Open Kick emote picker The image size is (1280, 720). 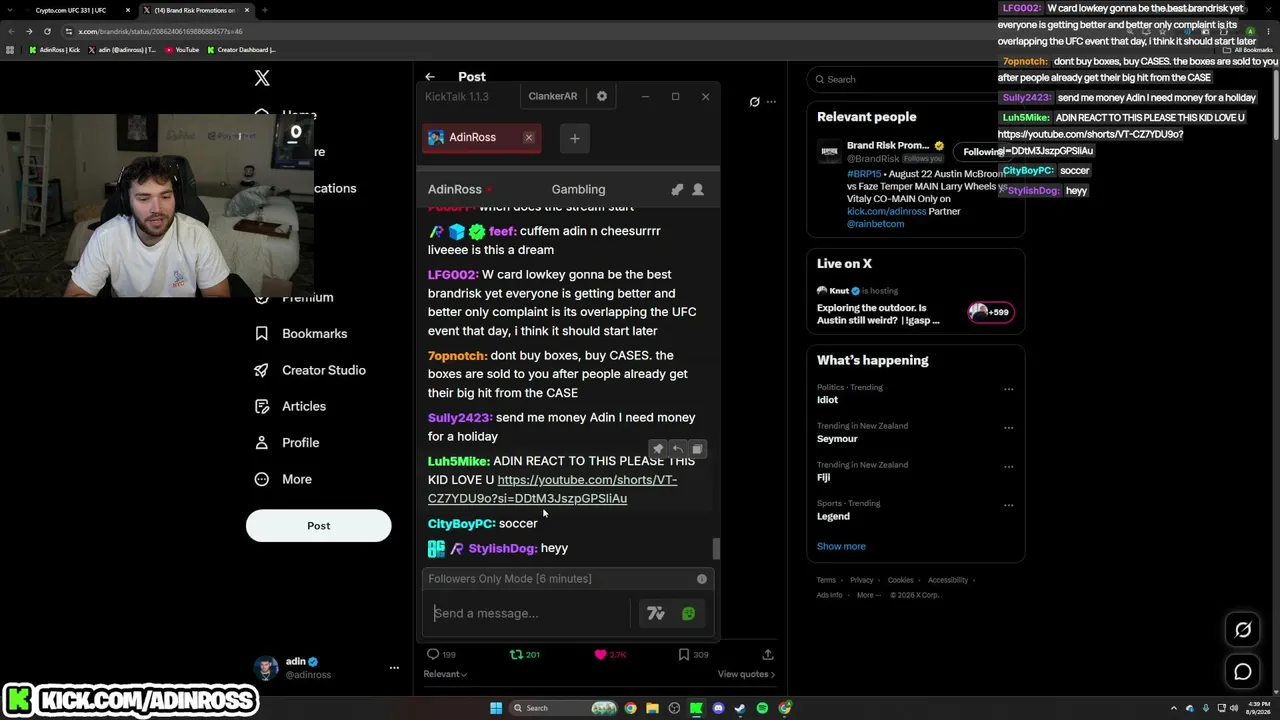click(x=688, y=613)
